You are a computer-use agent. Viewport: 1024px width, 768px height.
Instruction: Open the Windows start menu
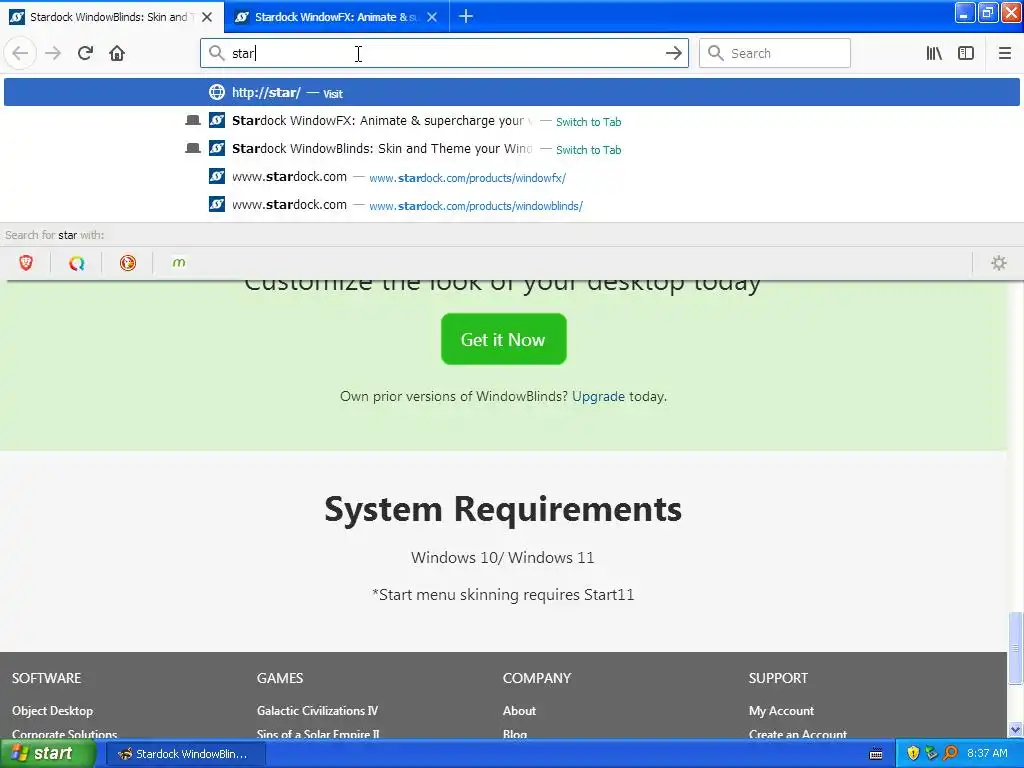pyautogui.click(x=48, y=754)
